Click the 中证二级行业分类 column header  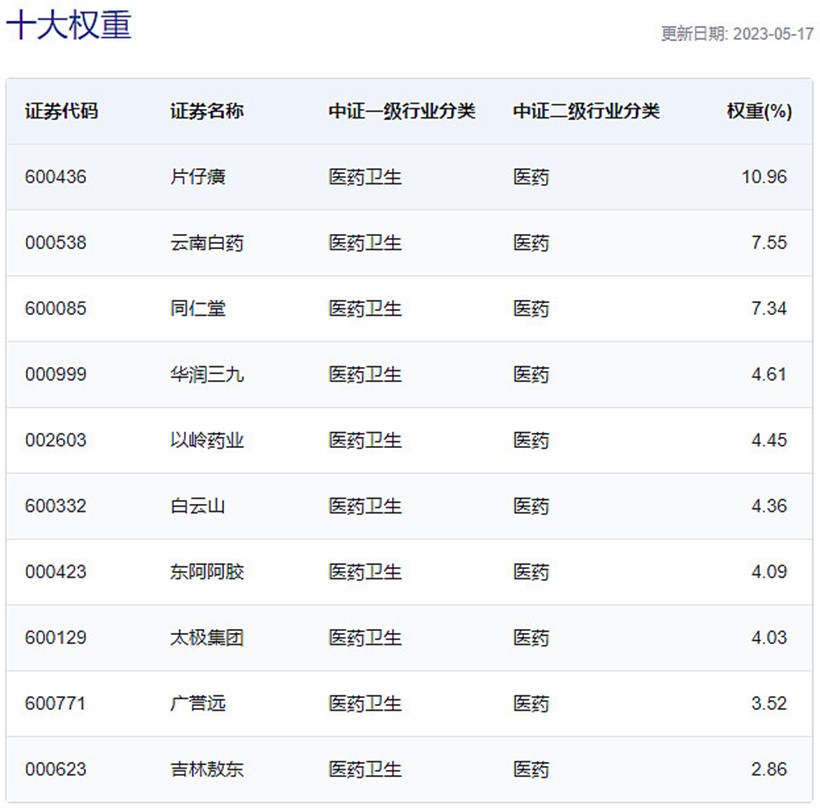(586, 111)
